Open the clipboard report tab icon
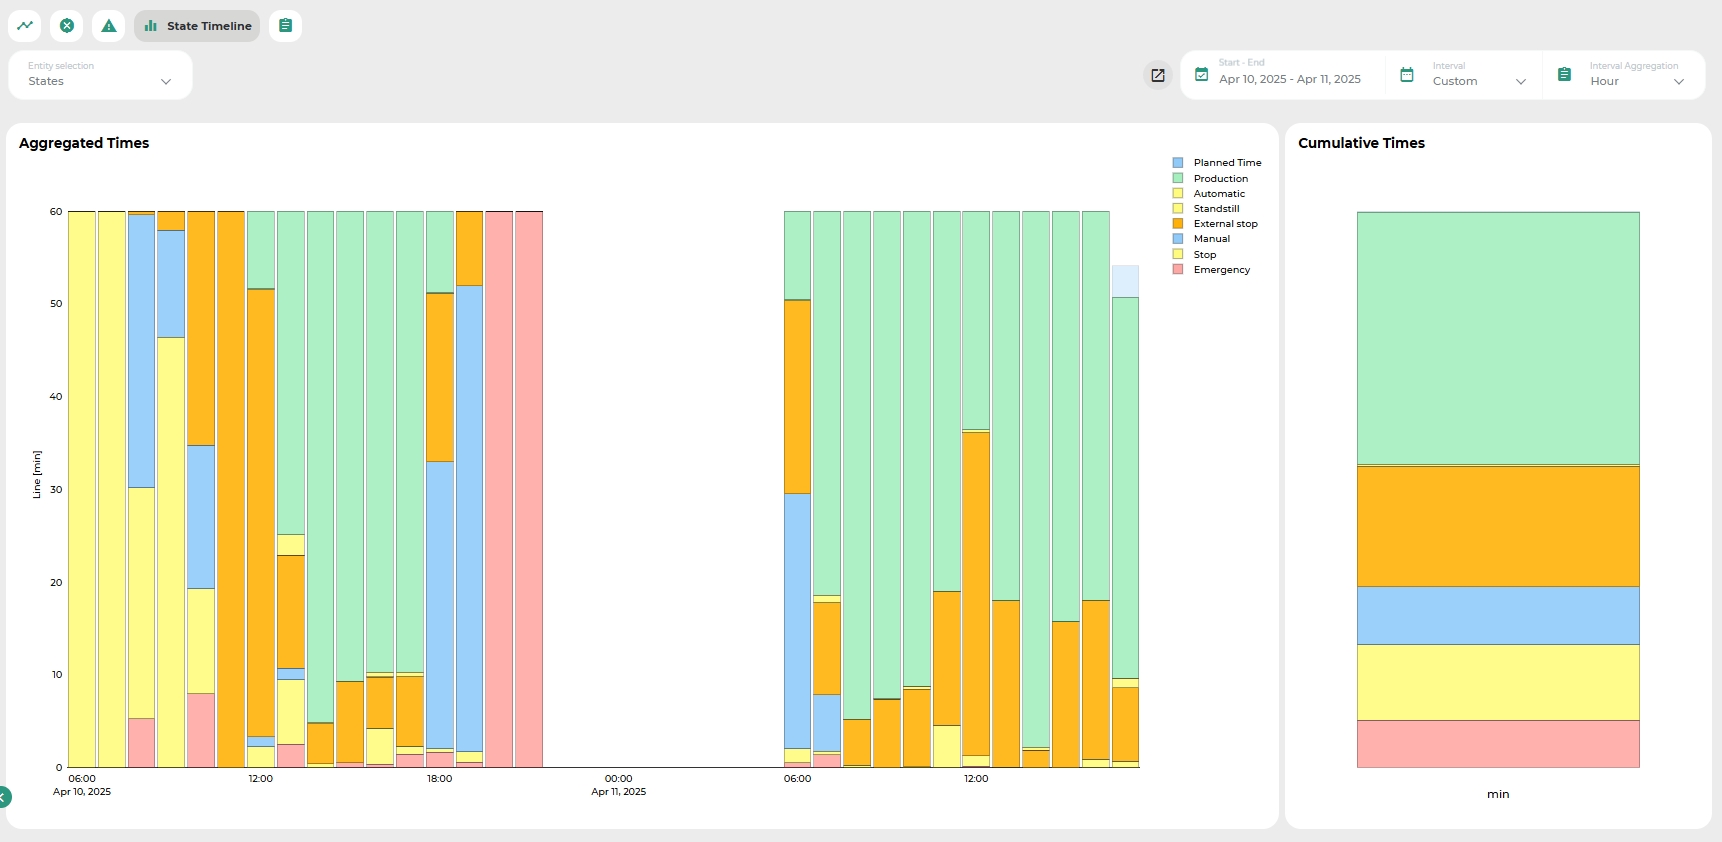This screenshot has width=1722, height=842. point(285,26)
